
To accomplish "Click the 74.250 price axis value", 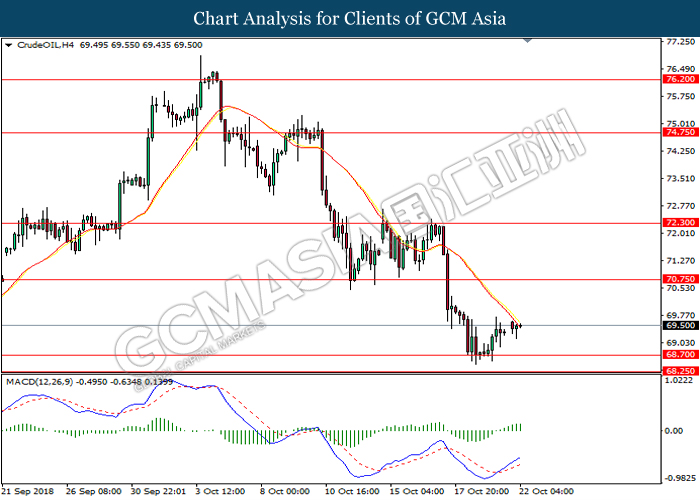I will [x=680, y=151].
